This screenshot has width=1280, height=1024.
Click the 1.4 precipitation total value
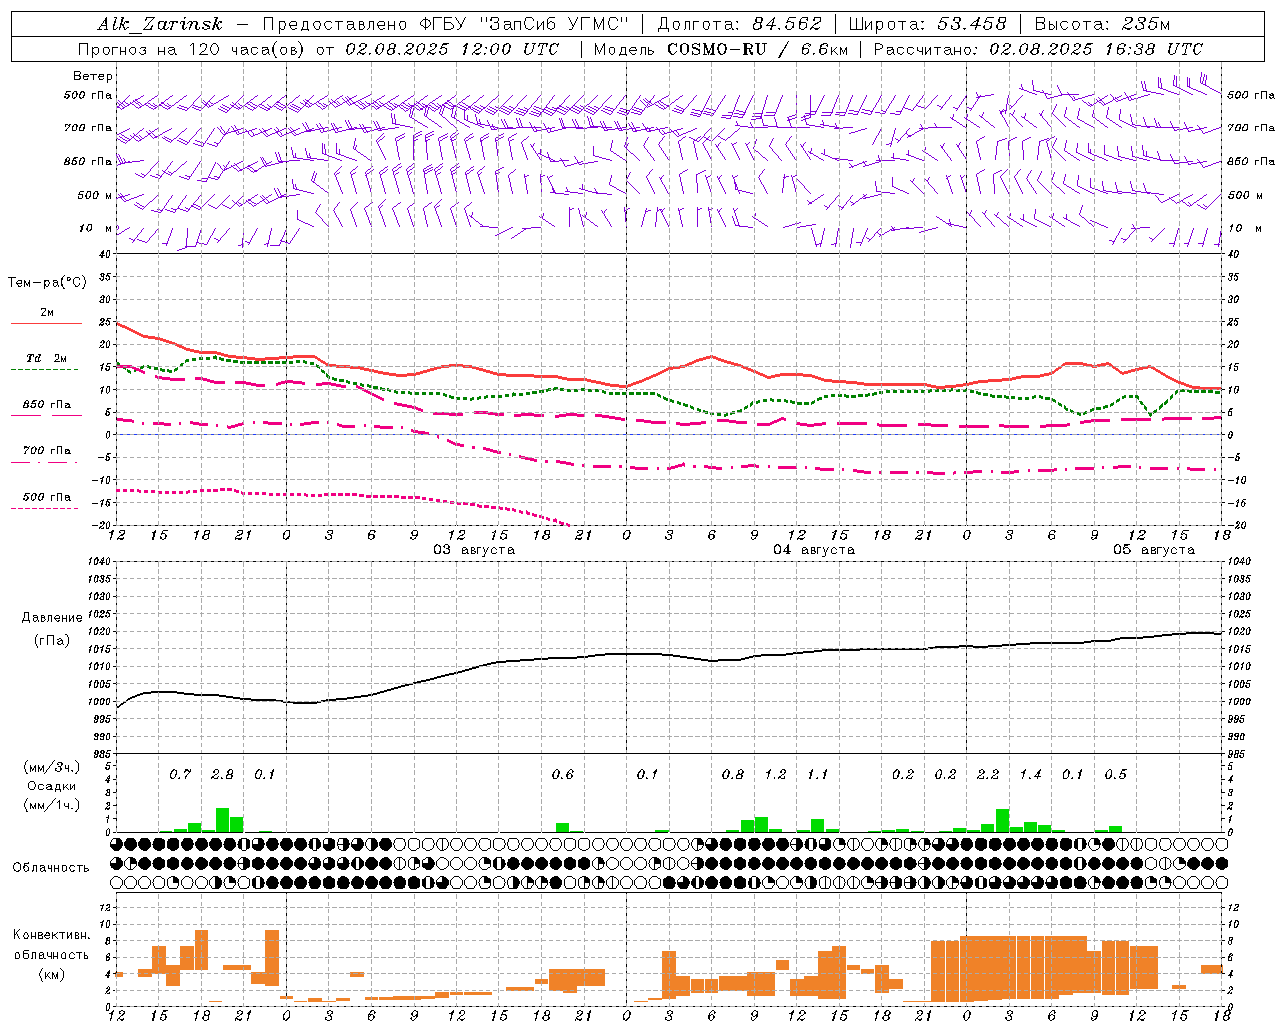(1030, 774)
